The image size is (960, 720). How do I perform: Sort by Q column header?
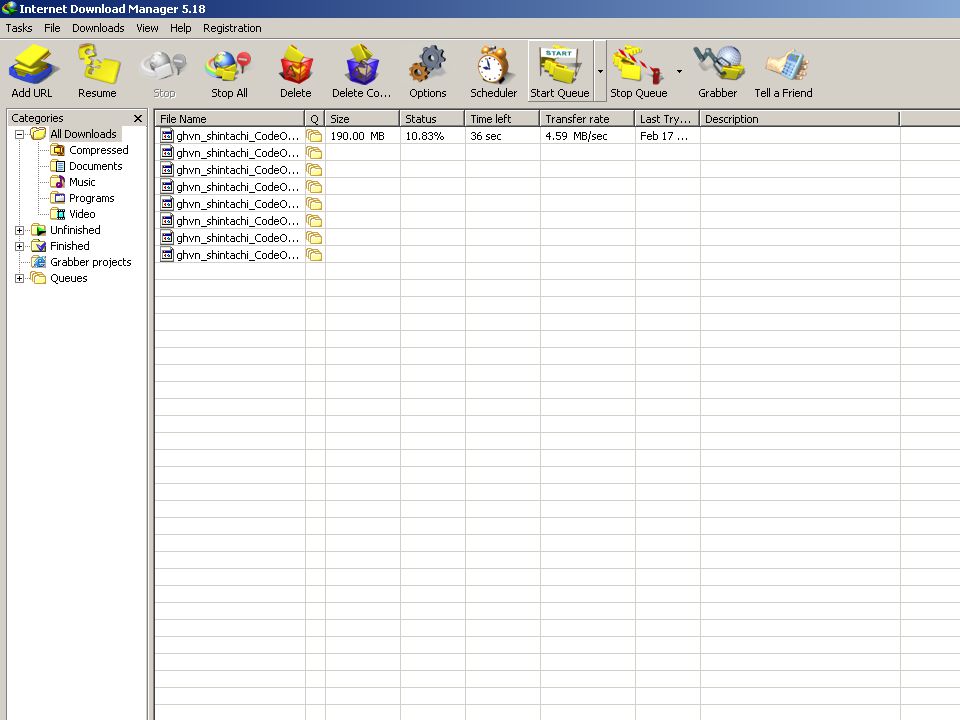(x=315, y=119)
